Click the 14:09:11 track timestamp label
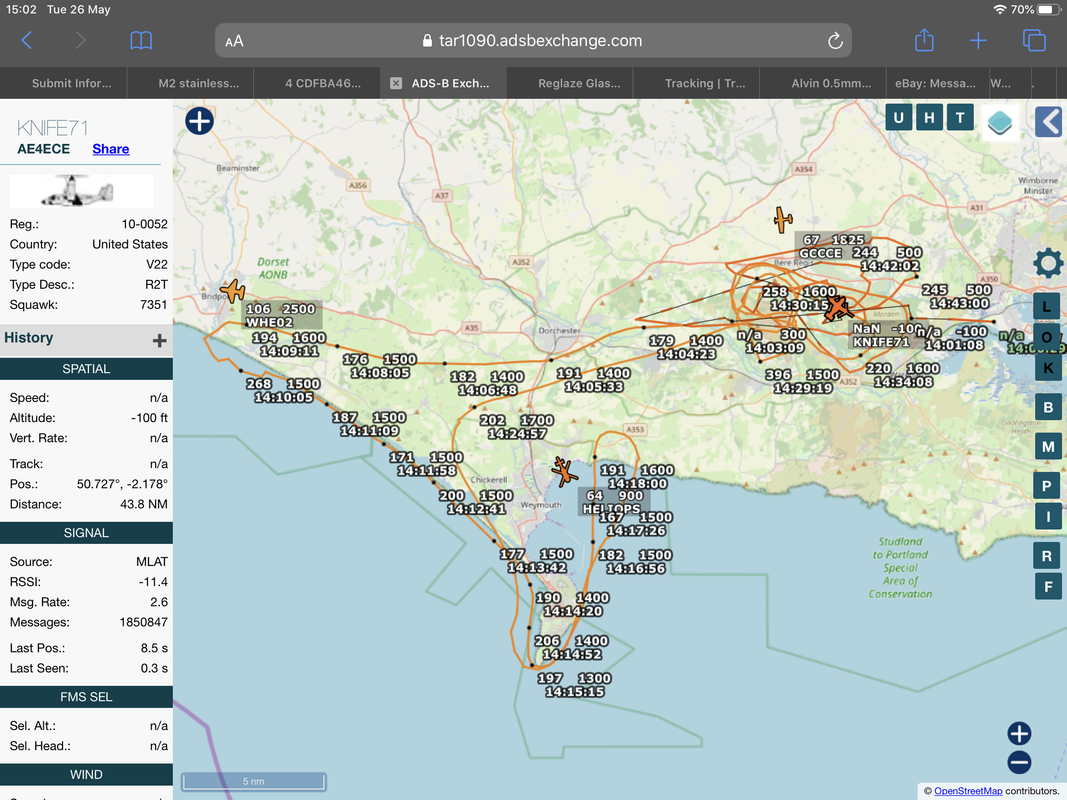1067x800 pixels. (289, 351)
